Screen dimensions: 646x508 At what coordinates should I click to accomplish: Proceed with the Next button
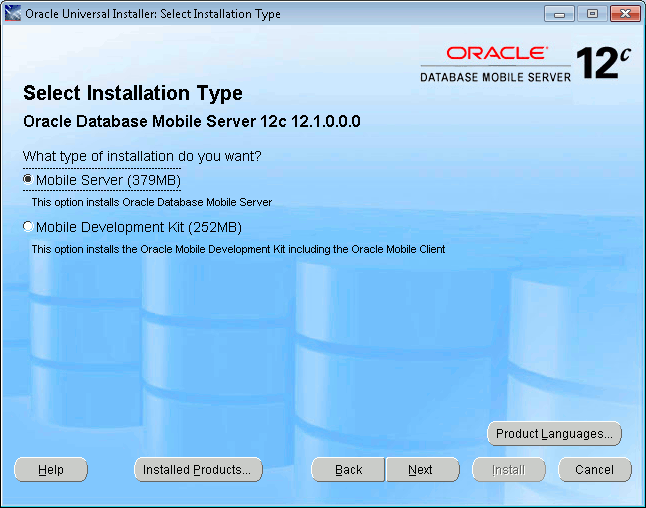[x=423, y=469]
